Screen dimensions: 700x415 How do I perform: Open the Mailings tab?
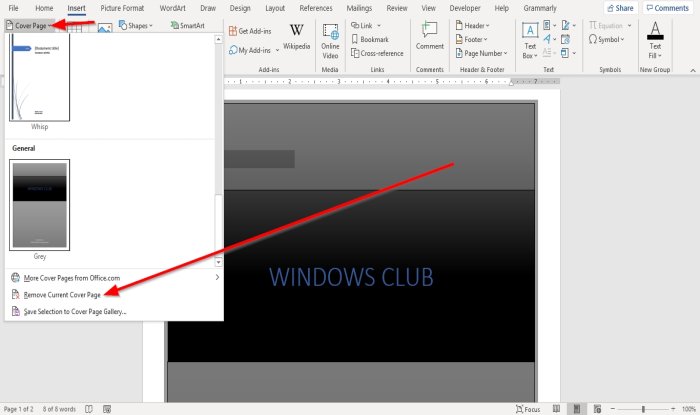point(359,8)
